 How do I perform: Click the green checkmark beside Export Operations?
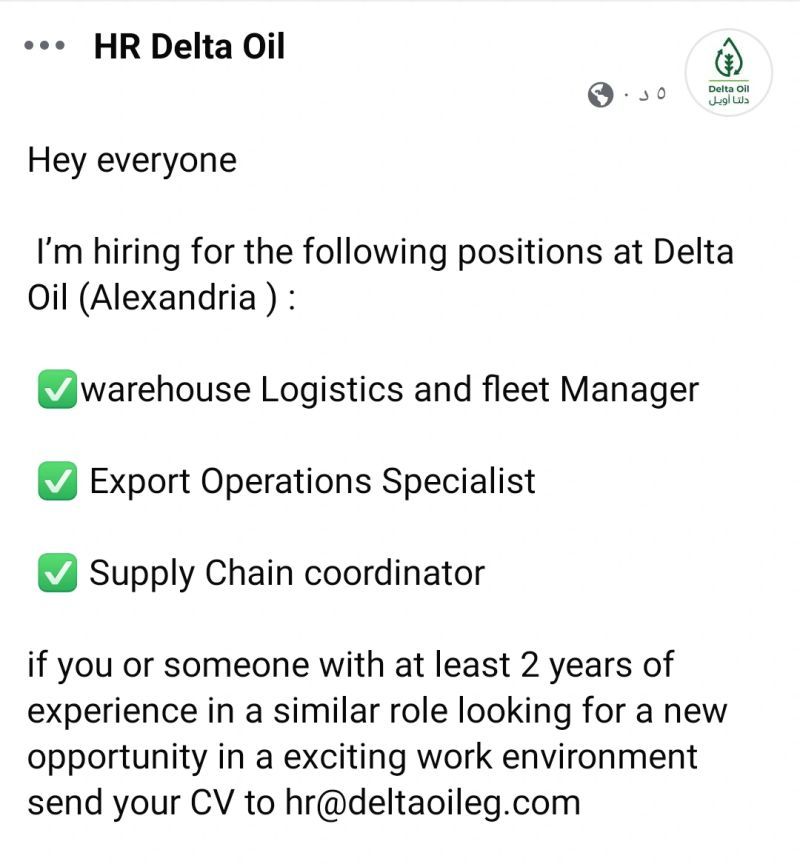coord(57,482)
